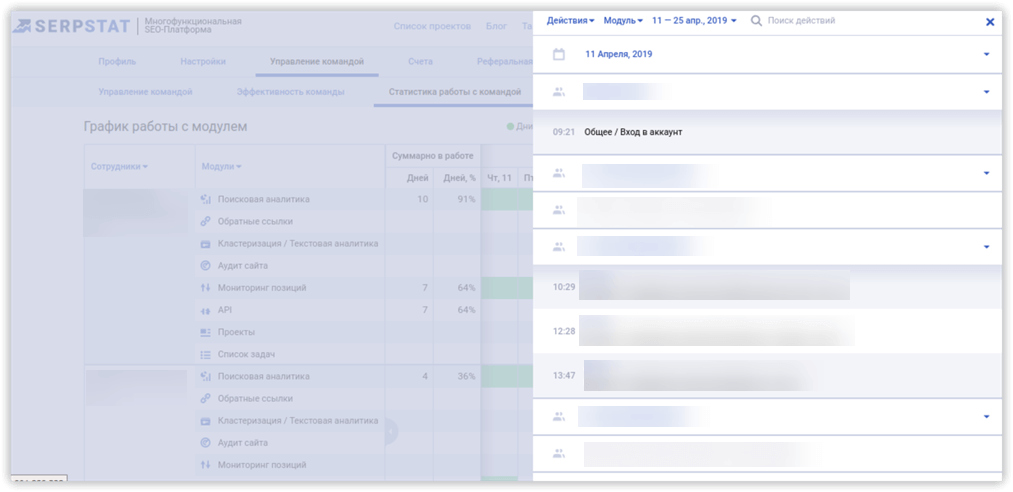Click the calendar icon beside 11 Апреля, 2019
The width and height of the screenshot is (1013, 492).
coord(559,54)
